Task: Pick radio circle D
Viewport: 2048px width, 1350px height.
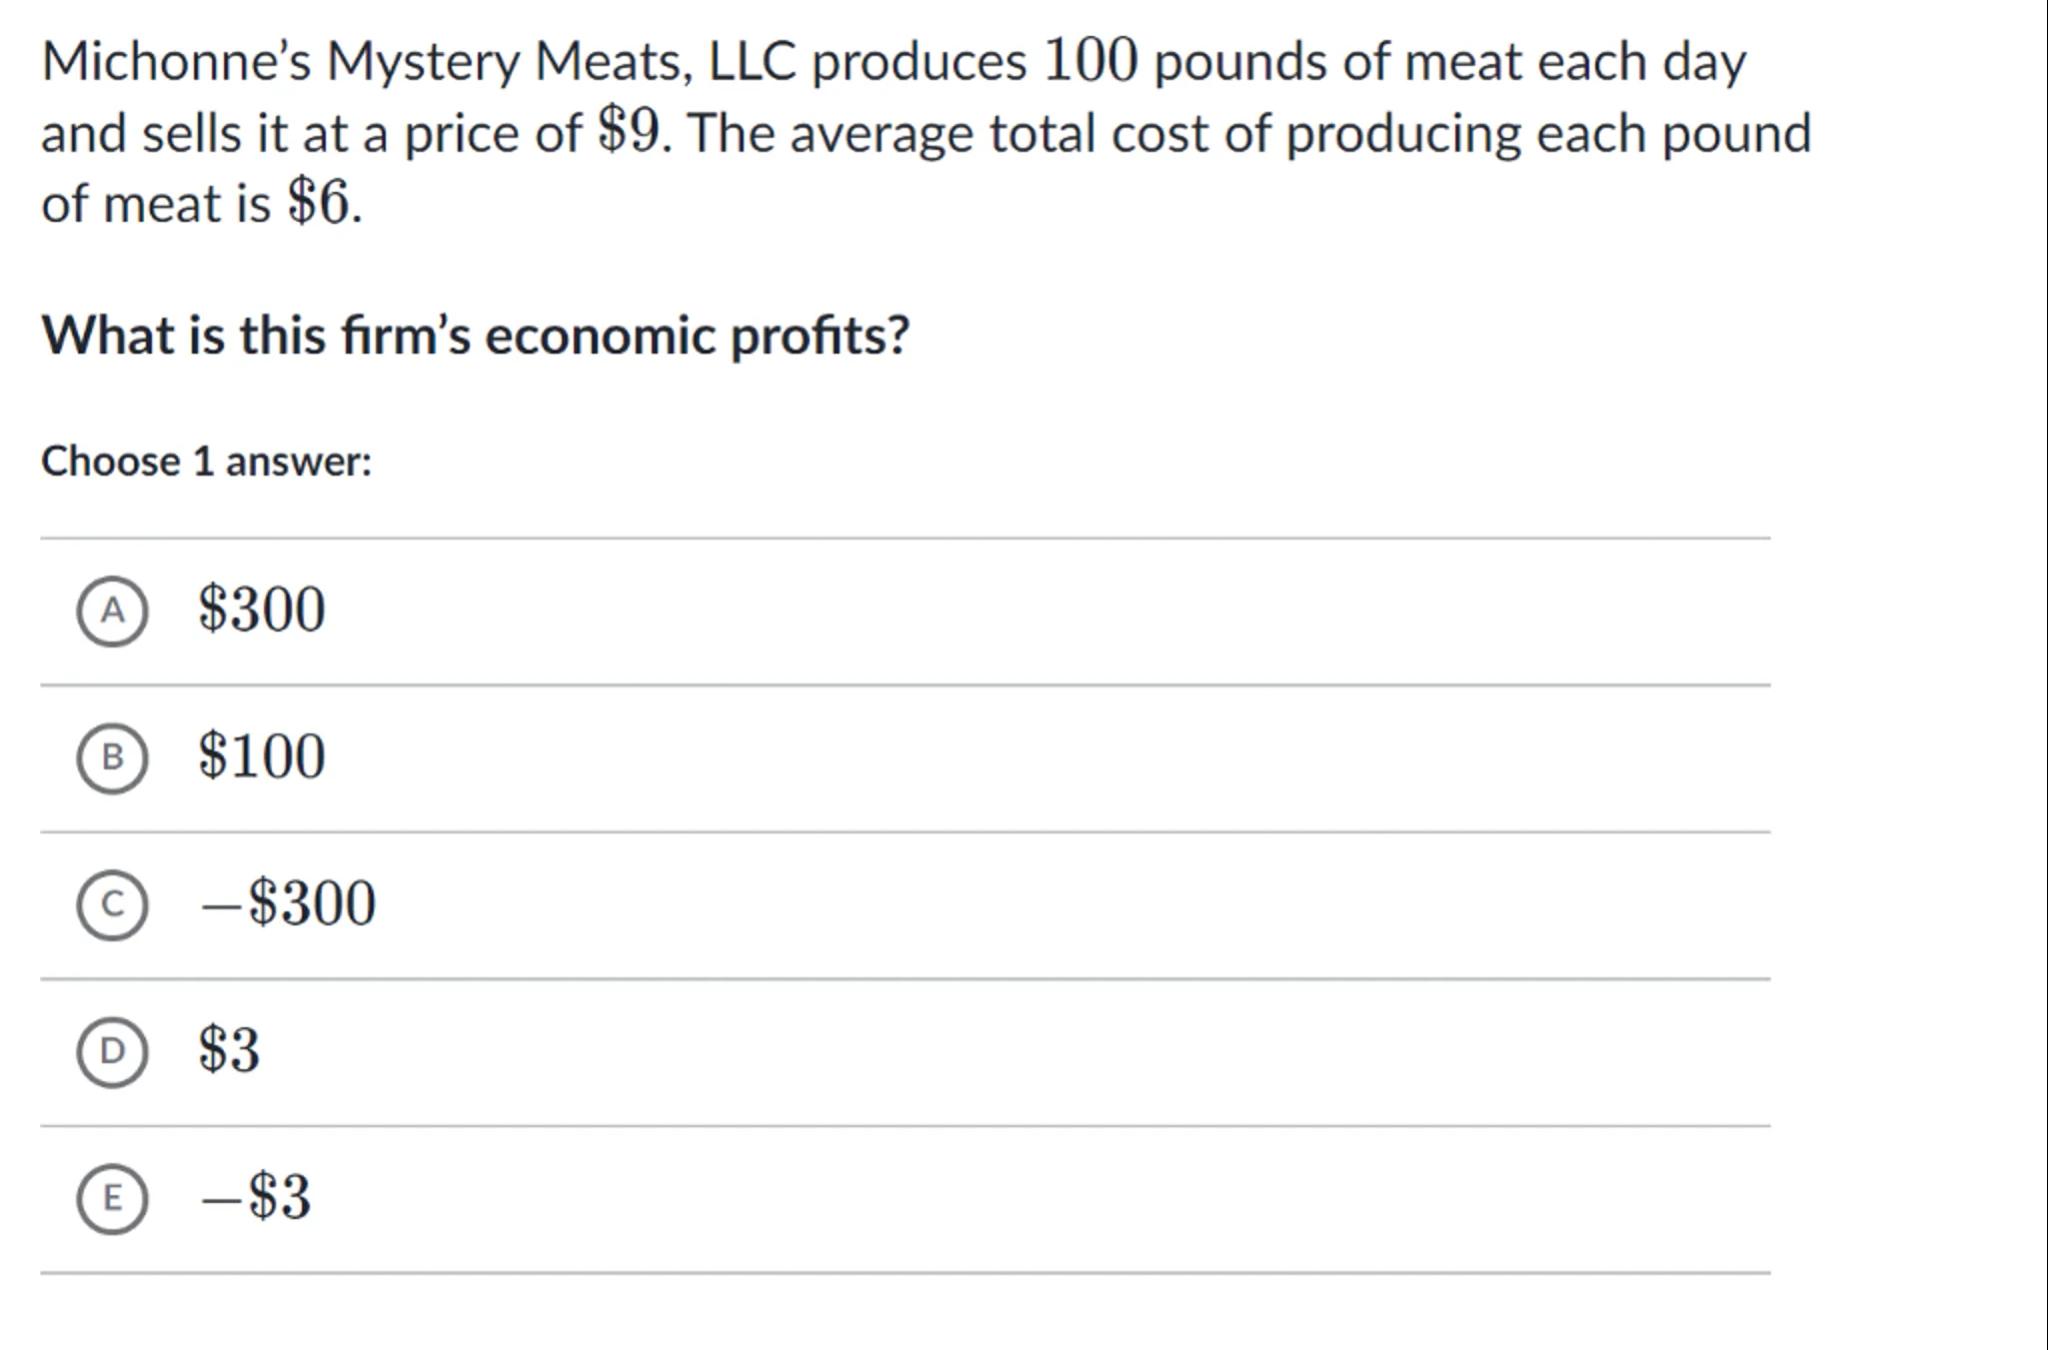Action: click(112, 1051)
